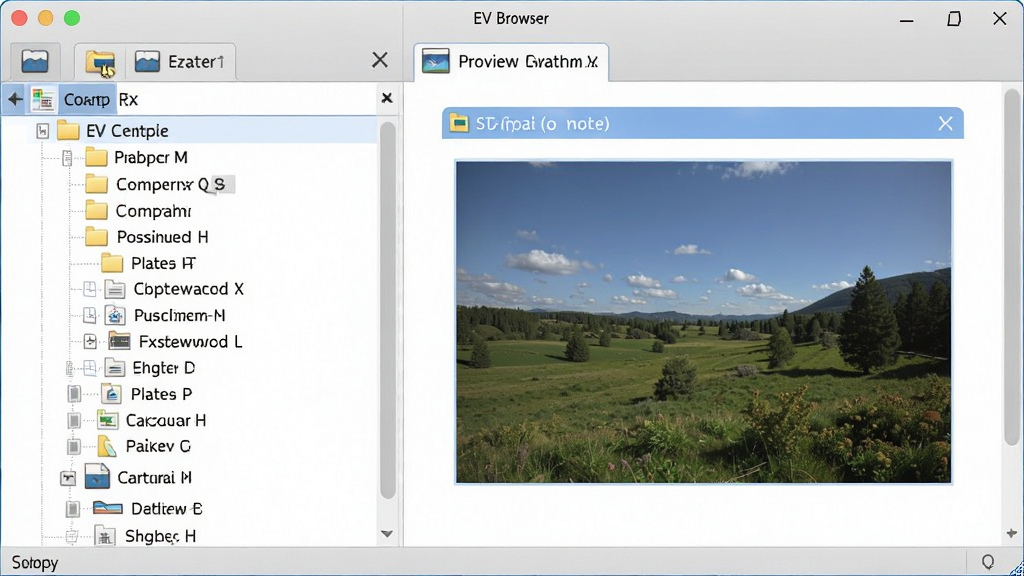1024x576 pixels.
Task: Close the blue note banner
Action: pyautogui.click(x=945, y=123)
